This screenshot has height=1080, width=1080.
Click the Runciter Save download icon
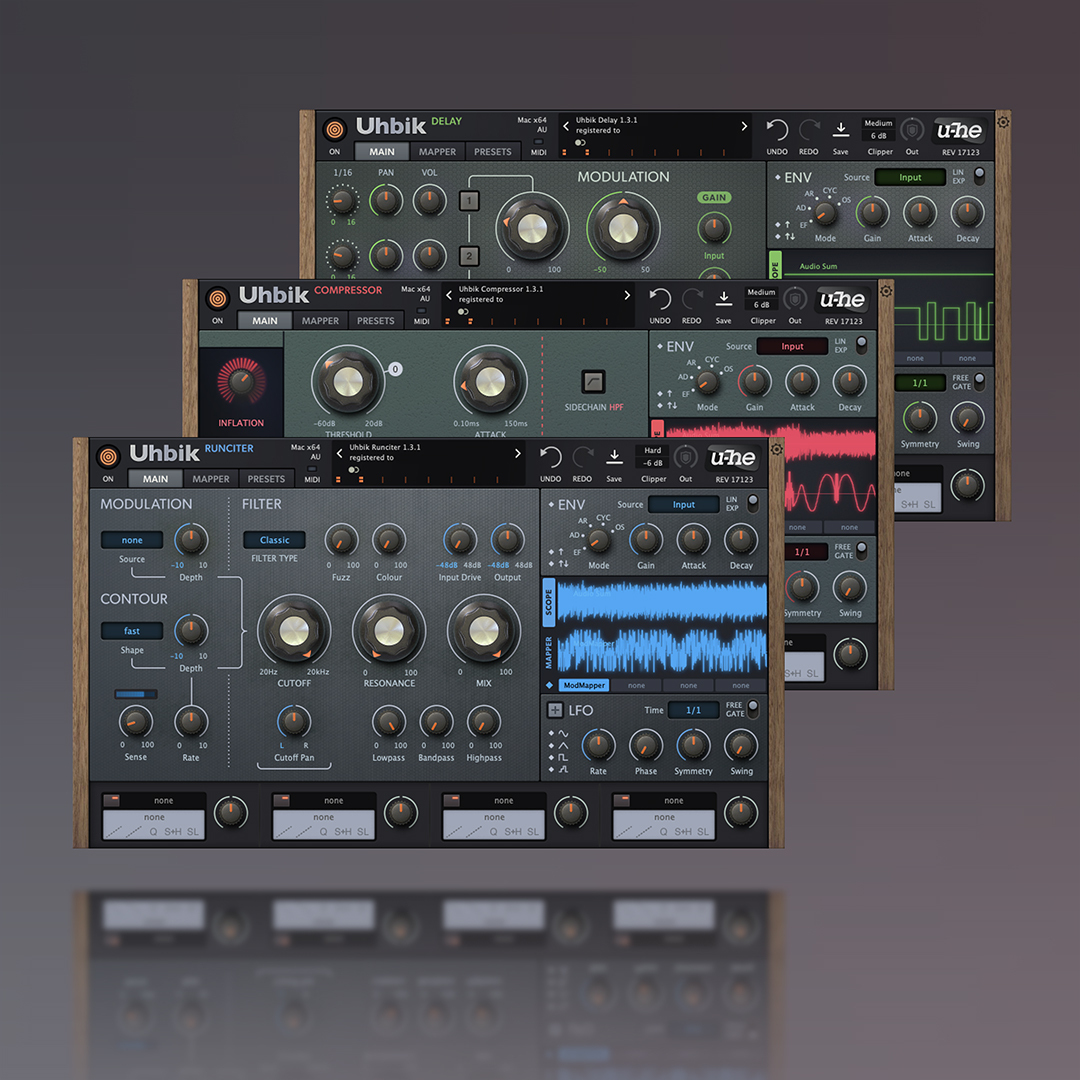614,457
